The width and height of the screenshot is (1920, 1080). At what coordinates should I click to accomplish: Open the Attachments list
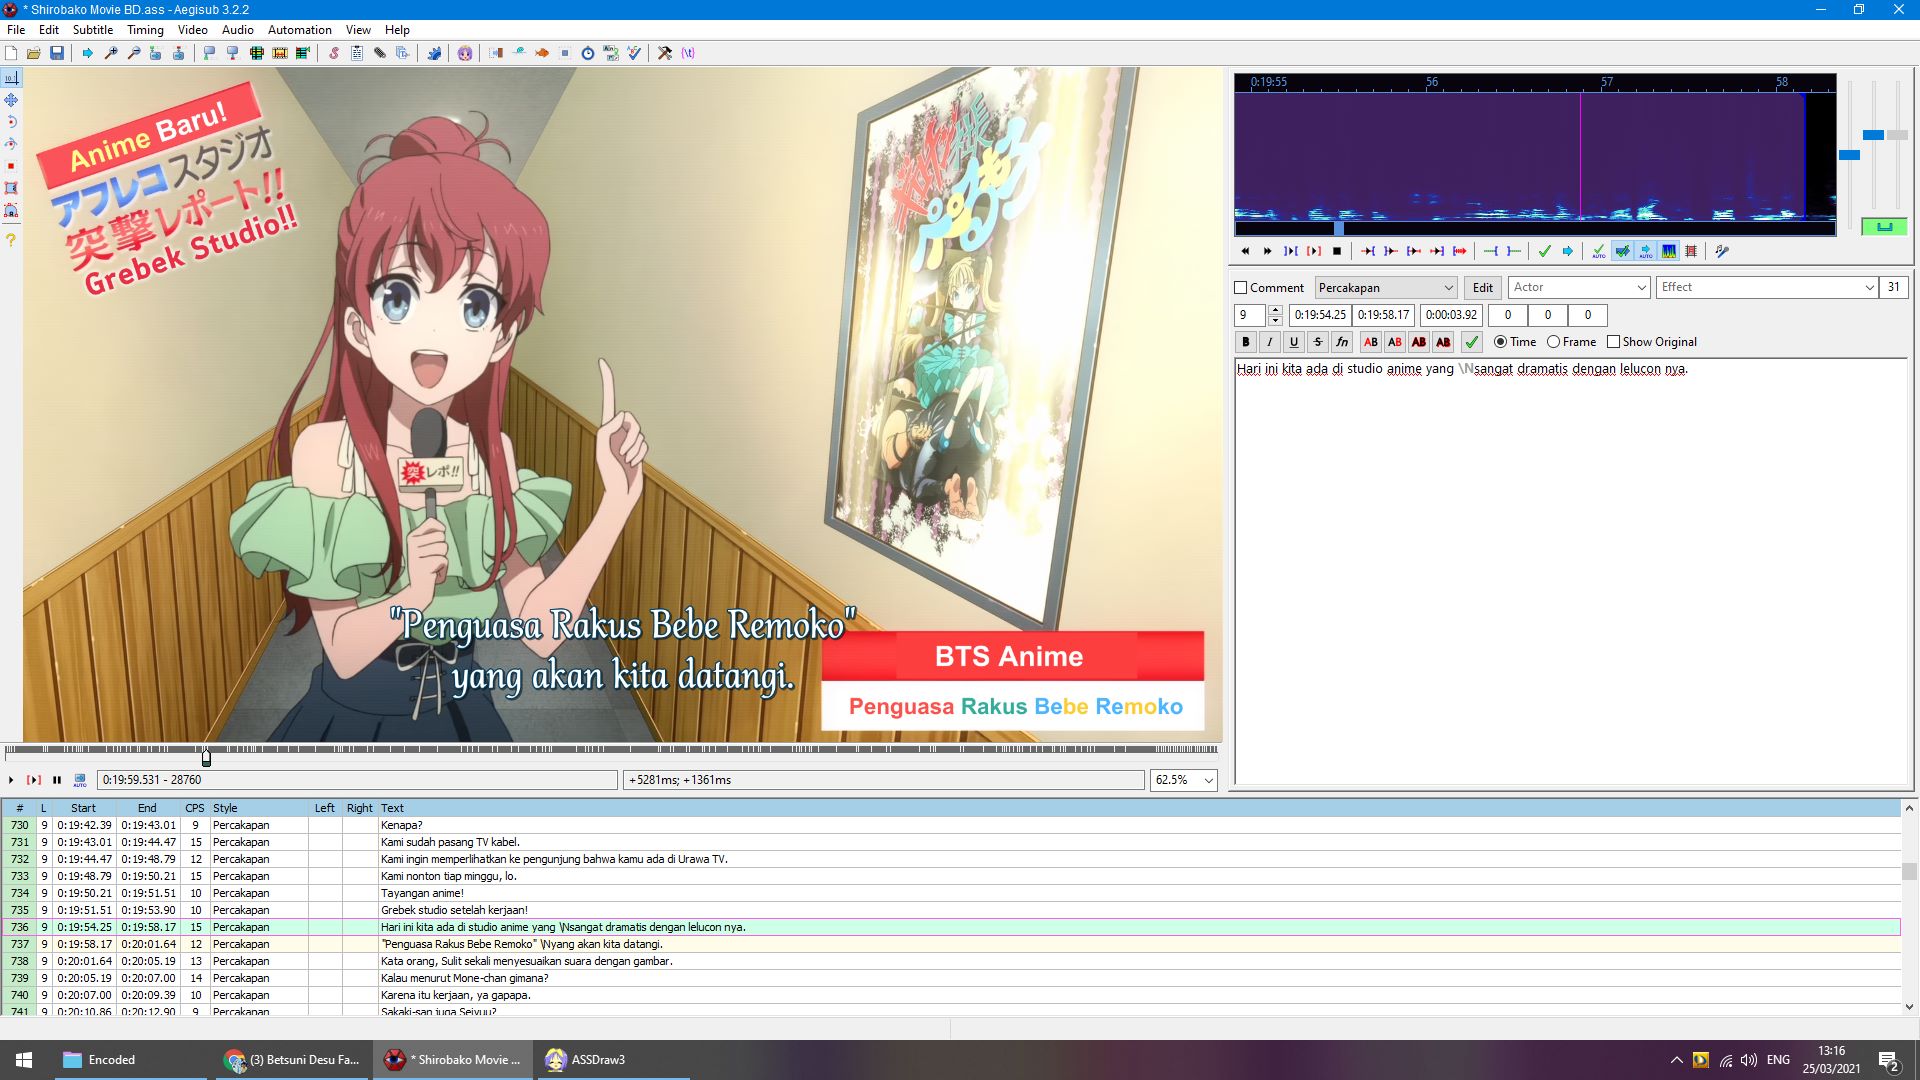(380, 53)
